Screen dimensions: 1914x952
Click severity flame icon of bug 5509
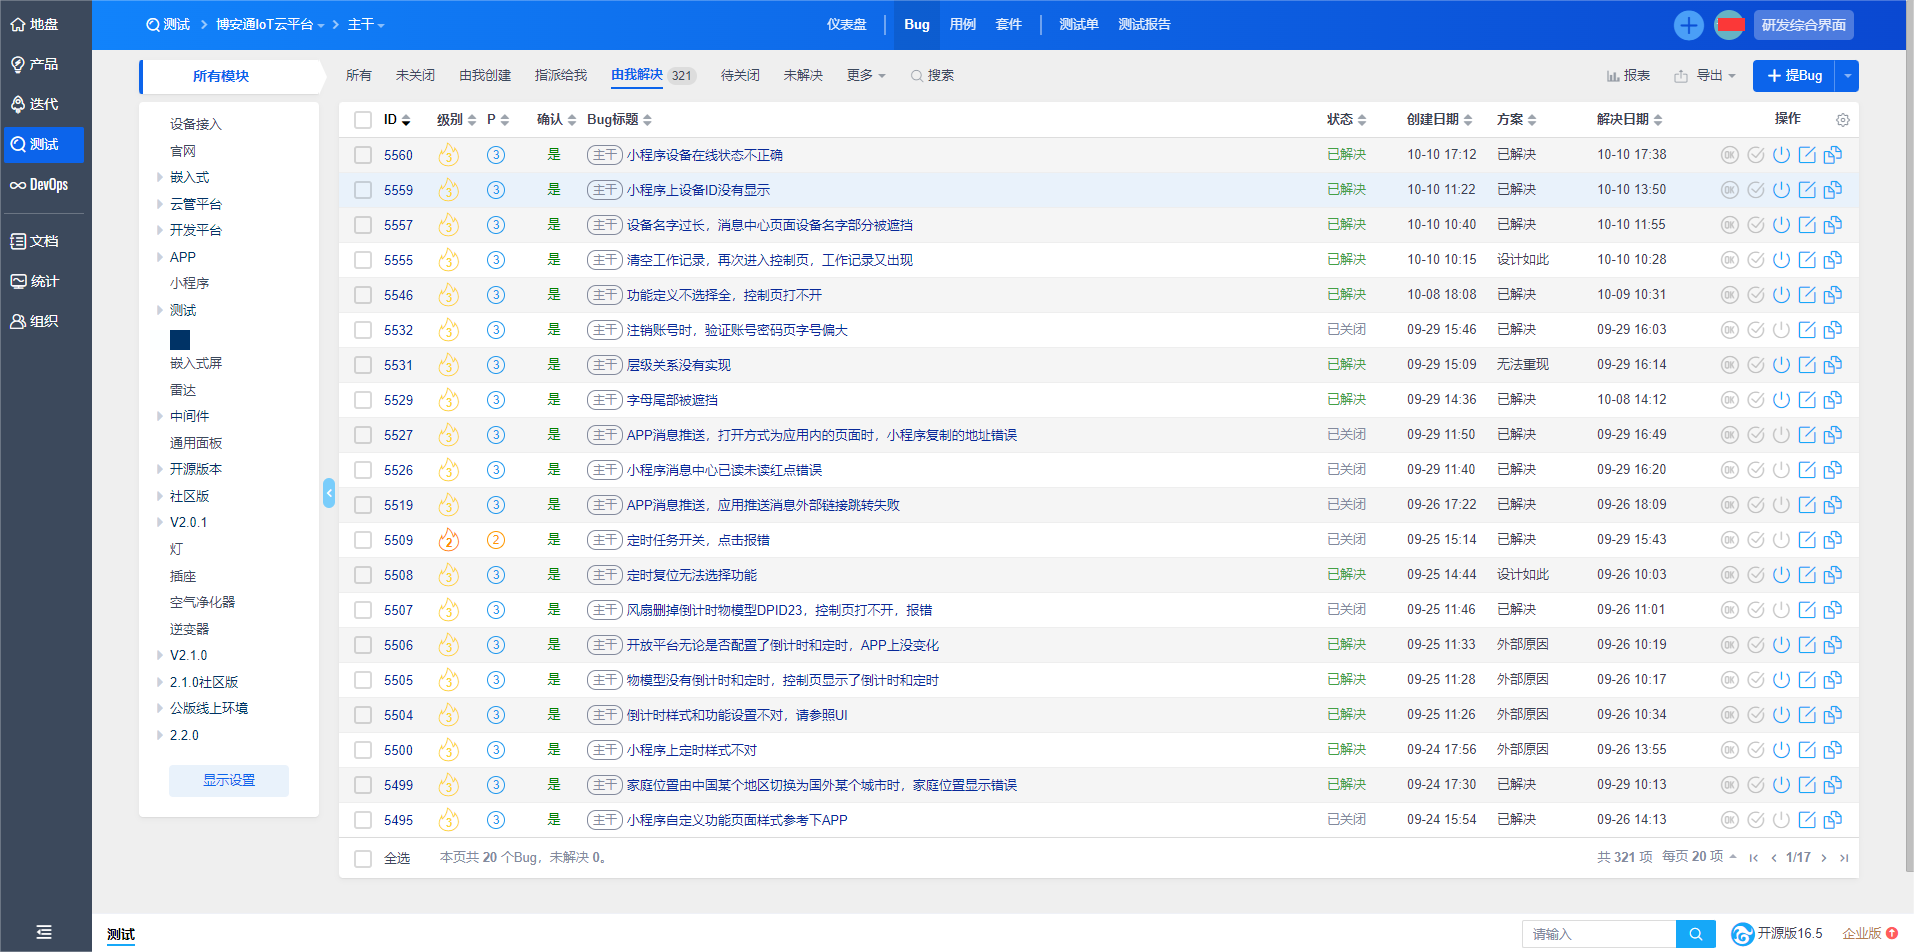click(x=449, y=540)
